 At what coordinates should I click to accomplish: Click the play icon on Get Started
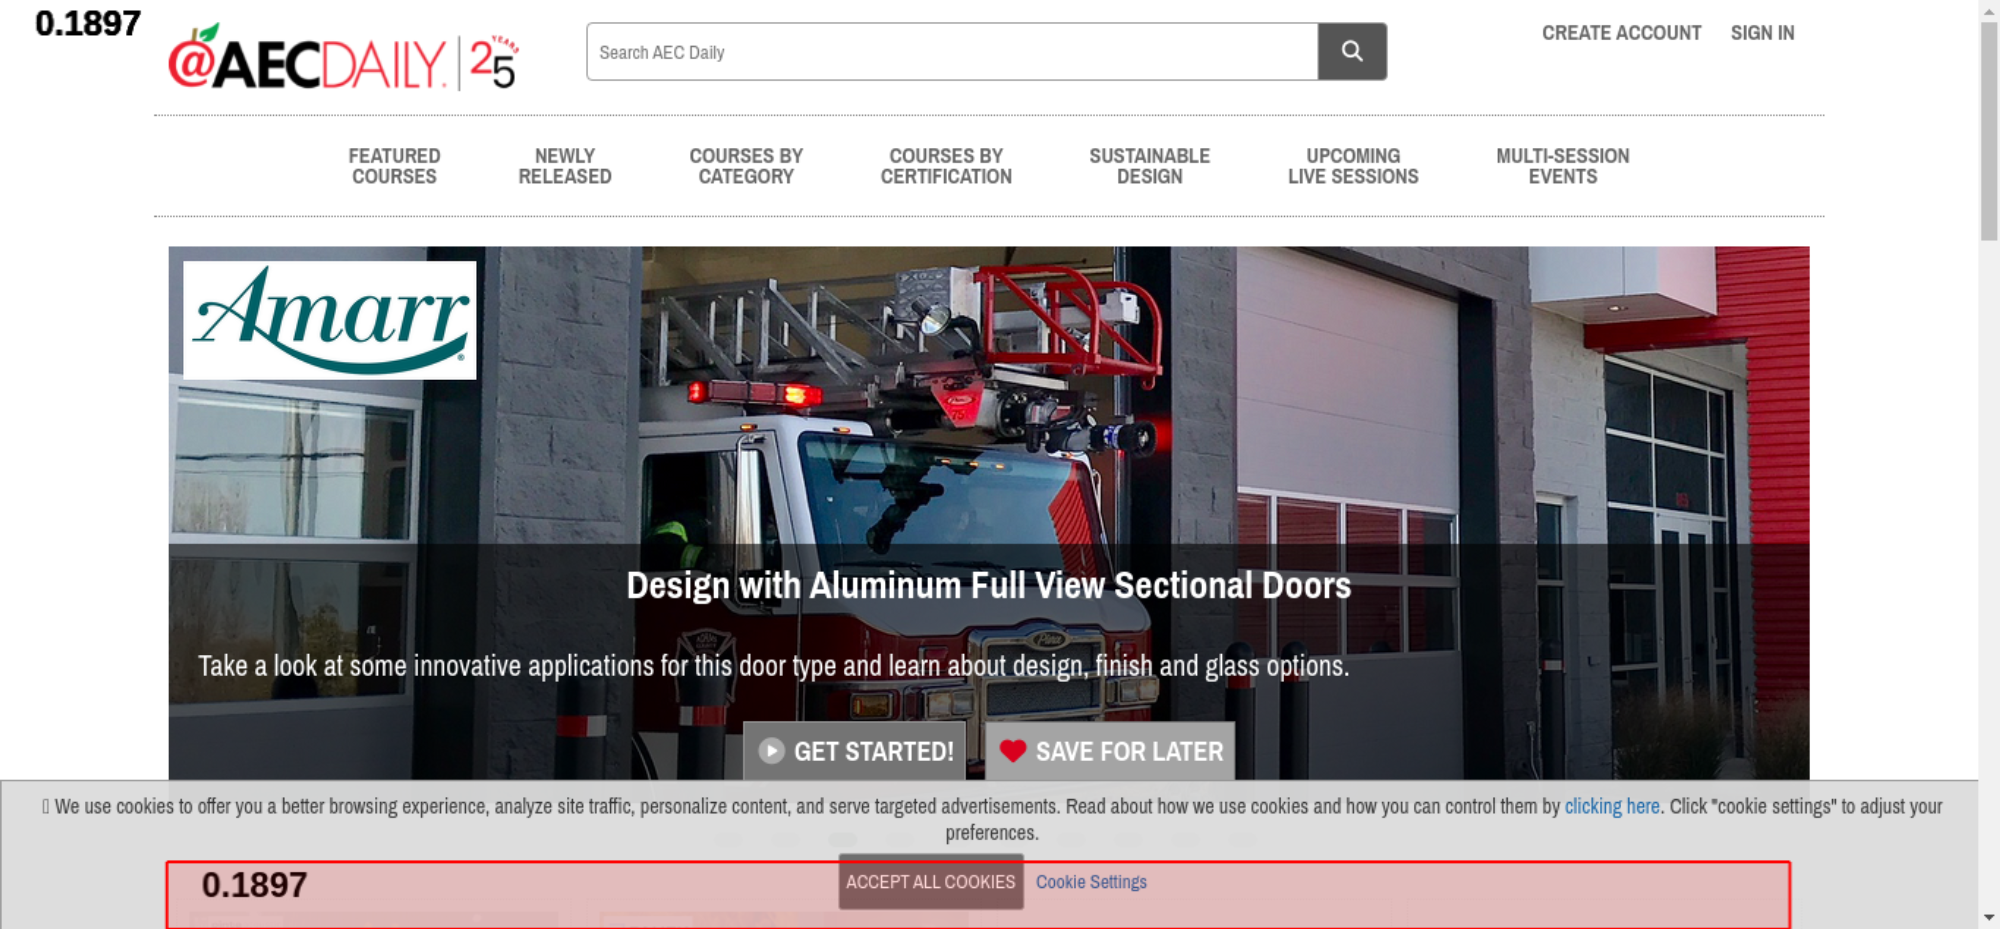(x=771, y=751)
